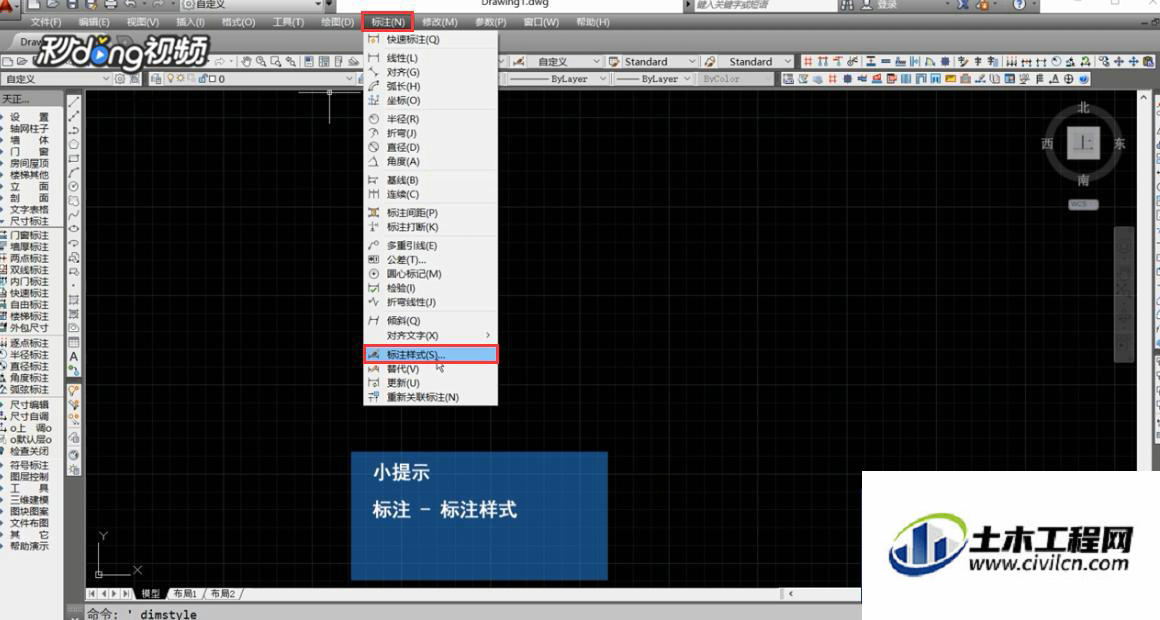Choose 标注样式(S)... dimension style entry
Viewport: 1160px width, 620px height.
[431, 354]
